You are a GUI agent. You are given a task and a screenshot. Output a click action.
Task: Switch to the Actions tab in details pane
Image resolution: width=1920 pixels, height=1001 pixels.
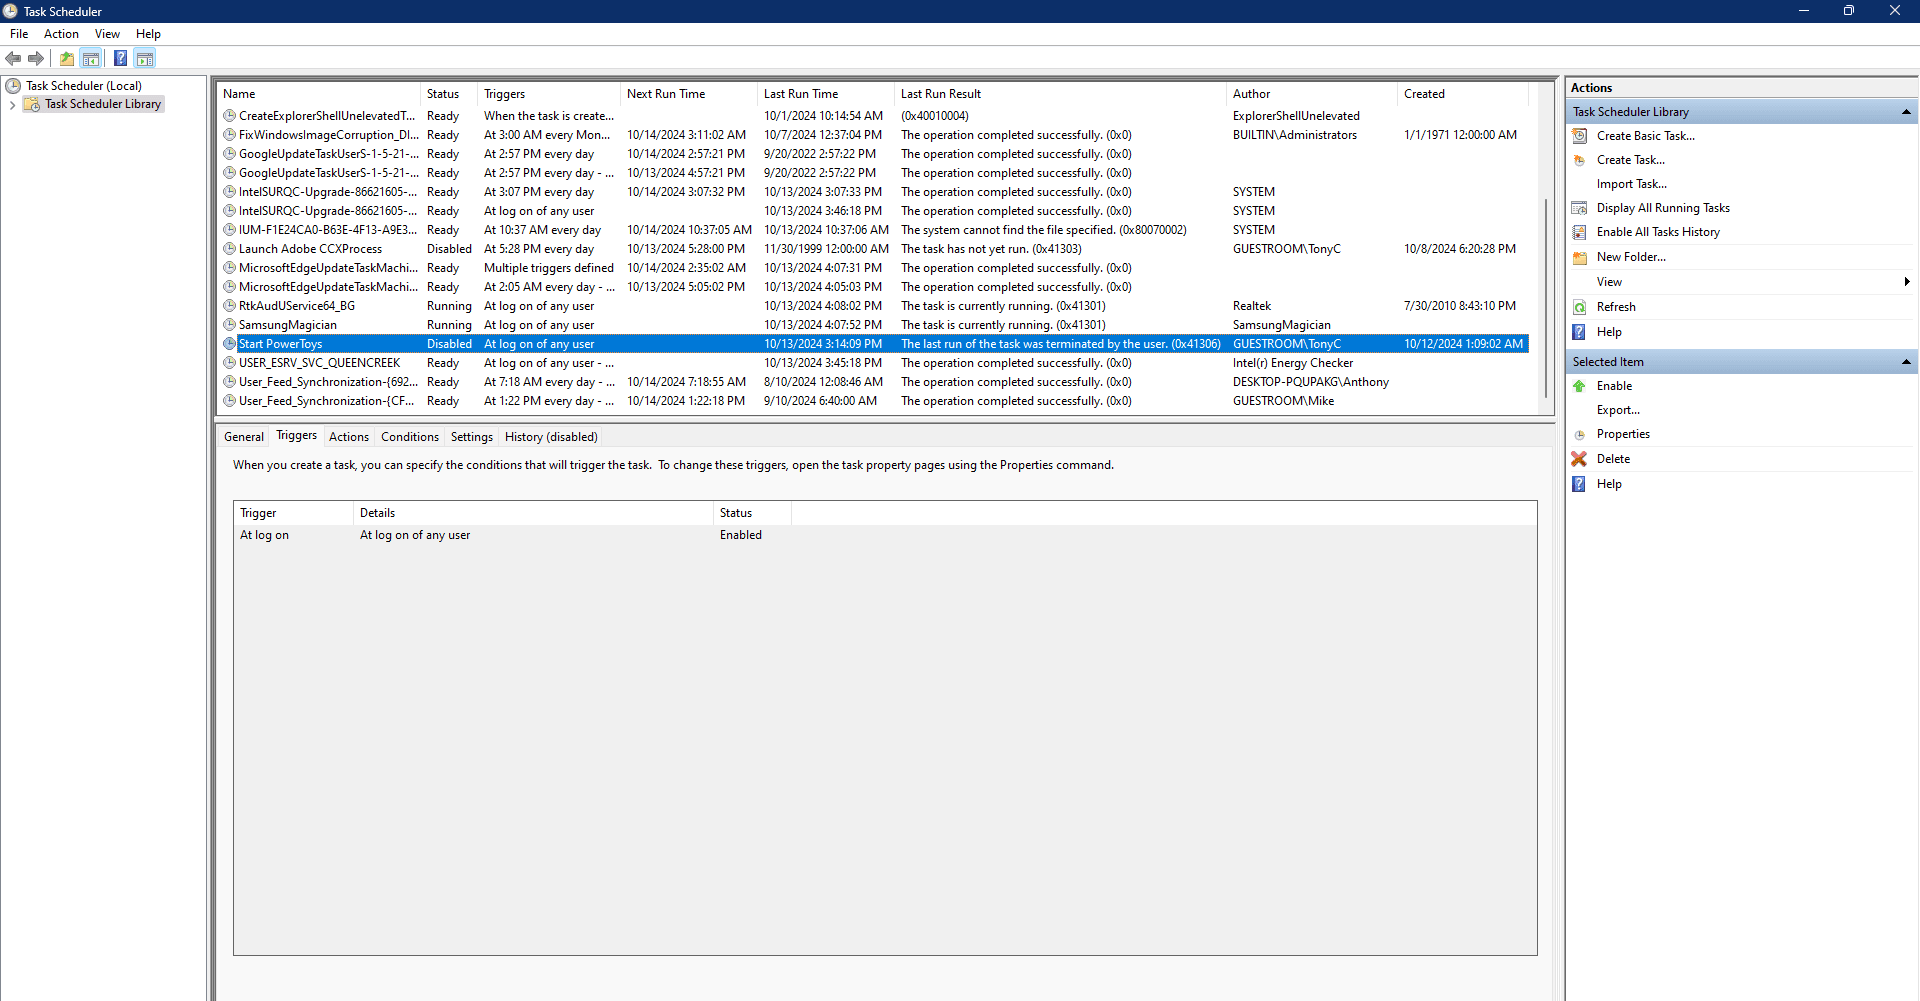pyautogui.click(x=349, y=437)
